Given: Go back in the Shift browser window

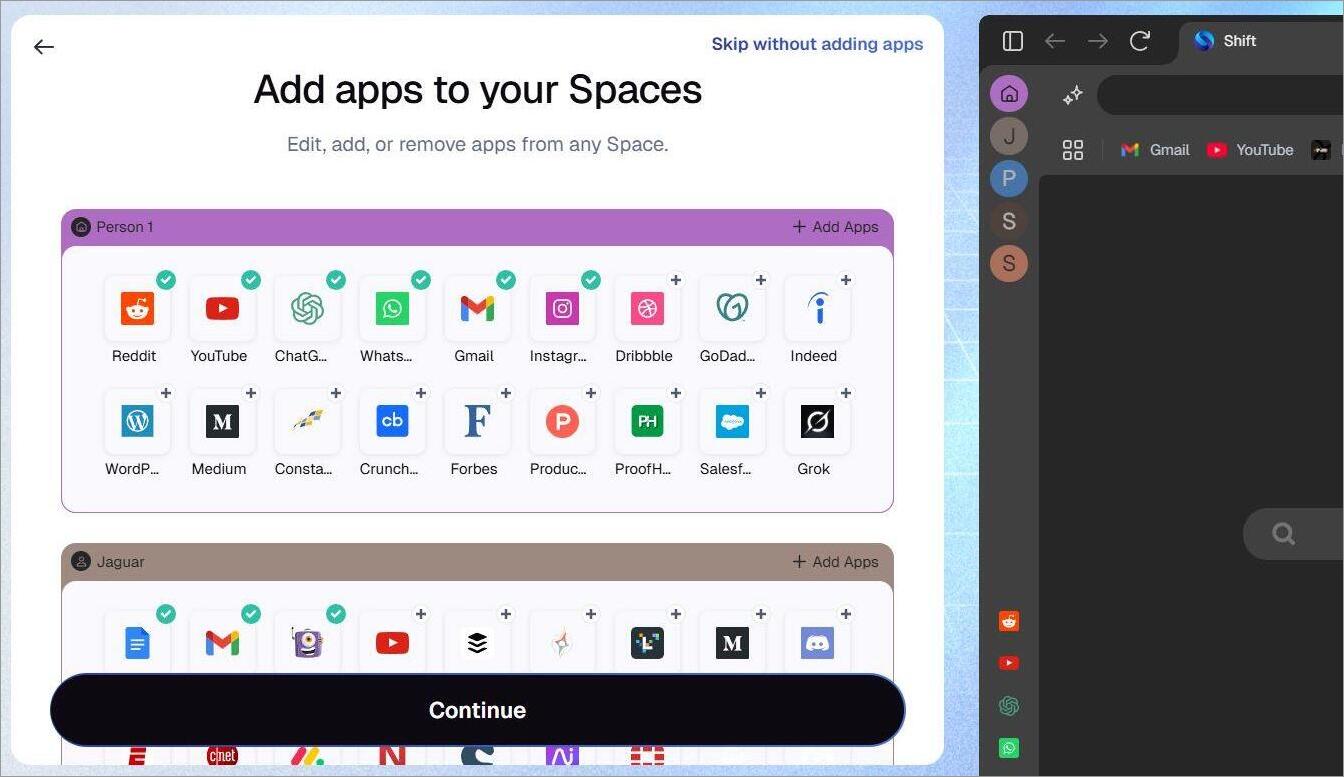Looking at the screenshot, I should coord(1055,41).
